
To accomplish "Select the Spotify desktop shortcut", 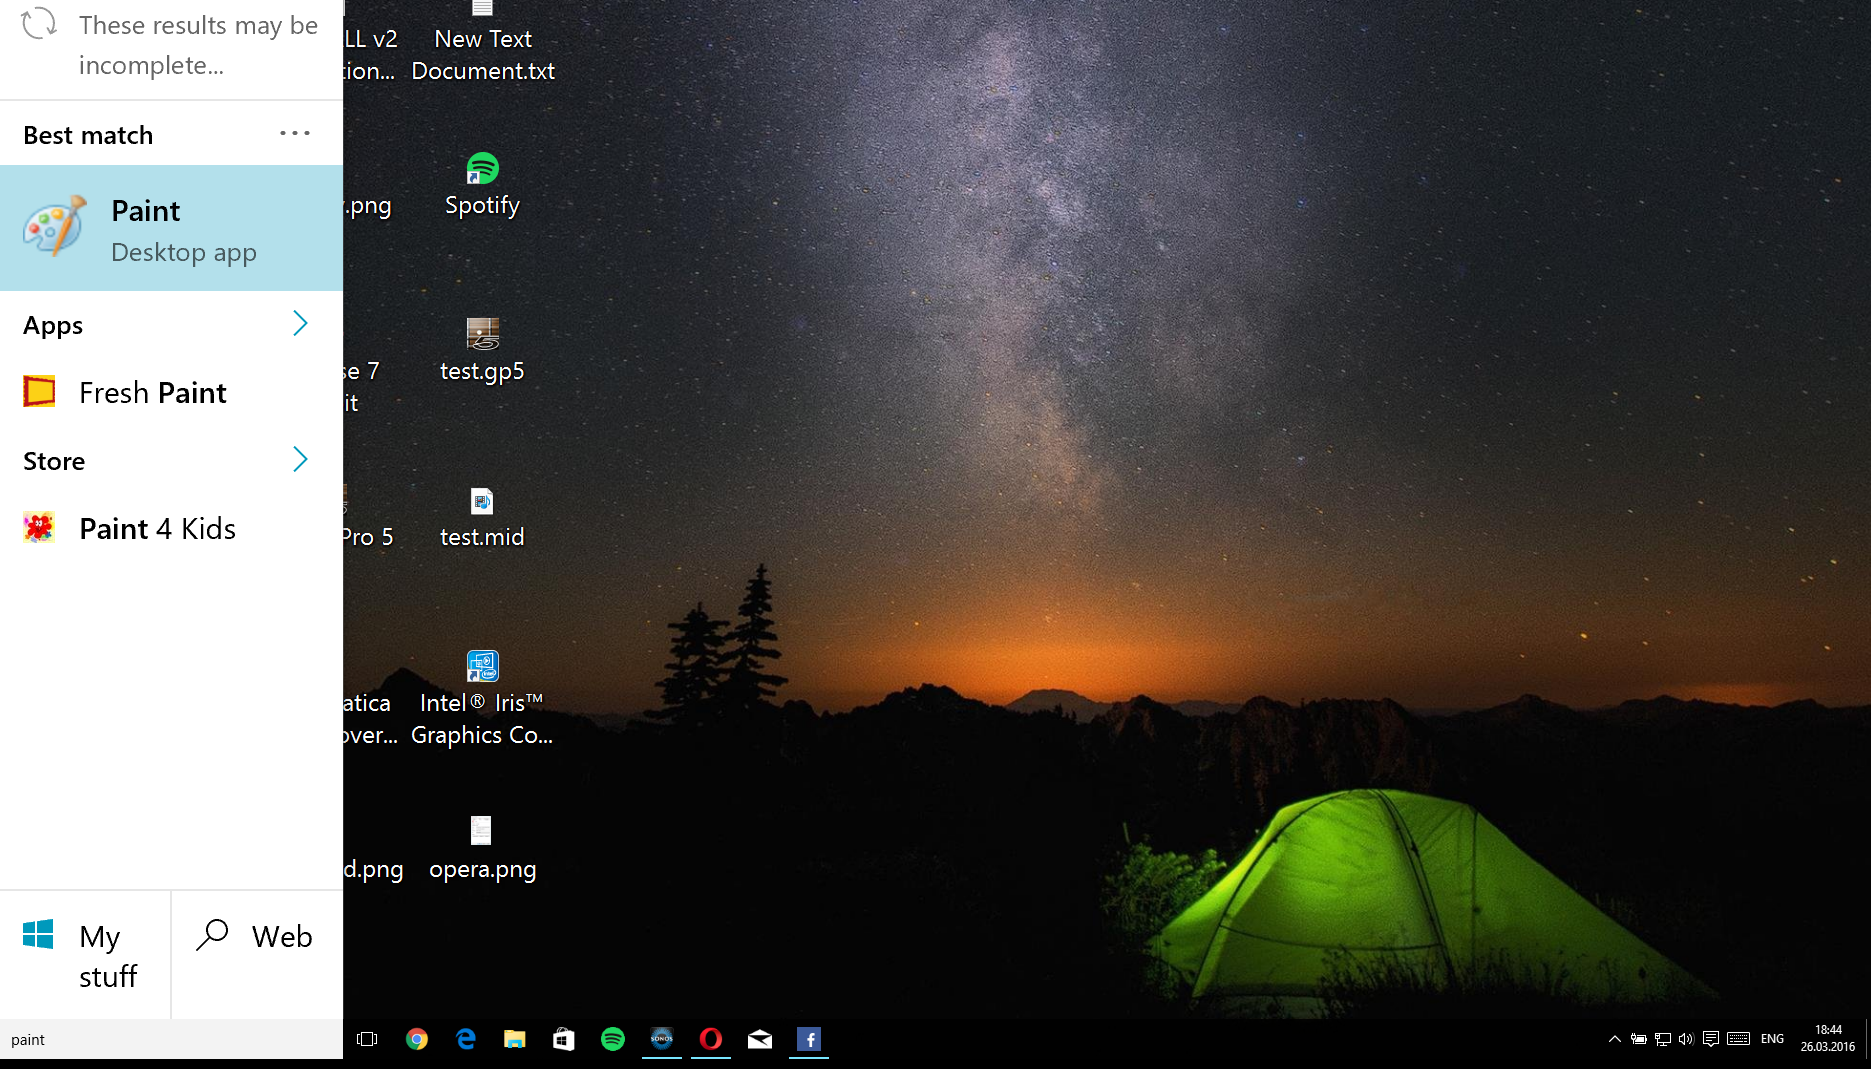I will [x=483, y=186].
